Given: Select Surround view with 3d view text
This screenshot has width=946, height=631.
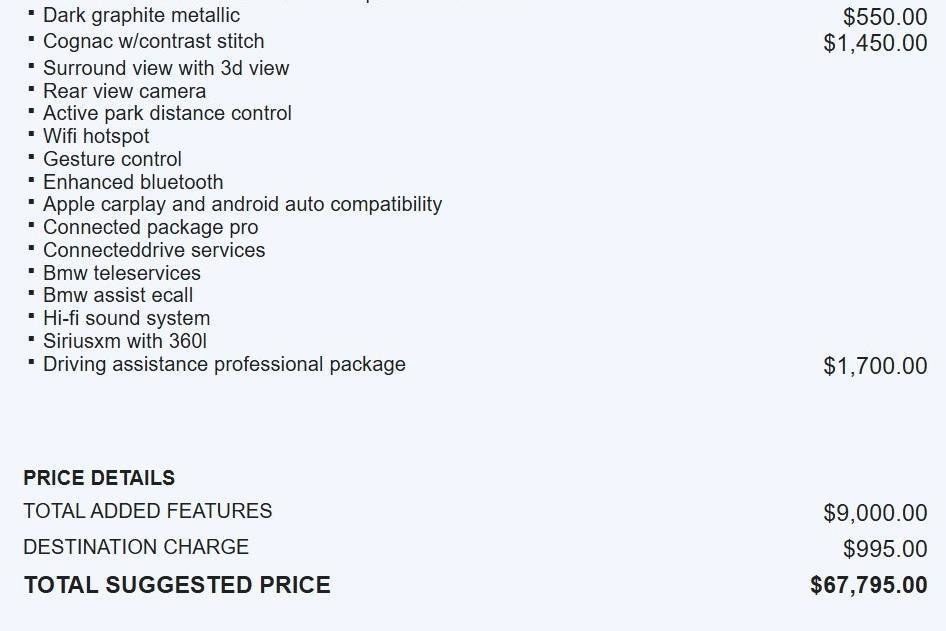Looking at the screenshot, I should pyautogui.click(x=166, y=69).
